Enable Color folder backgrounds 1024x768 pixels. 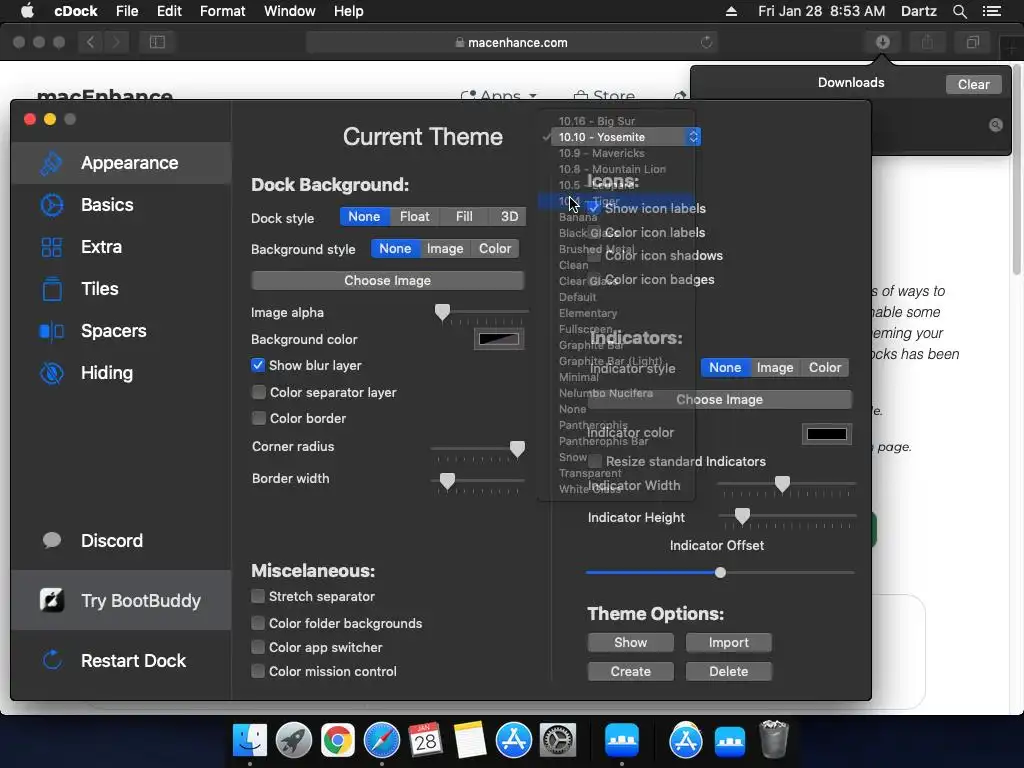(x=258, y=623)
